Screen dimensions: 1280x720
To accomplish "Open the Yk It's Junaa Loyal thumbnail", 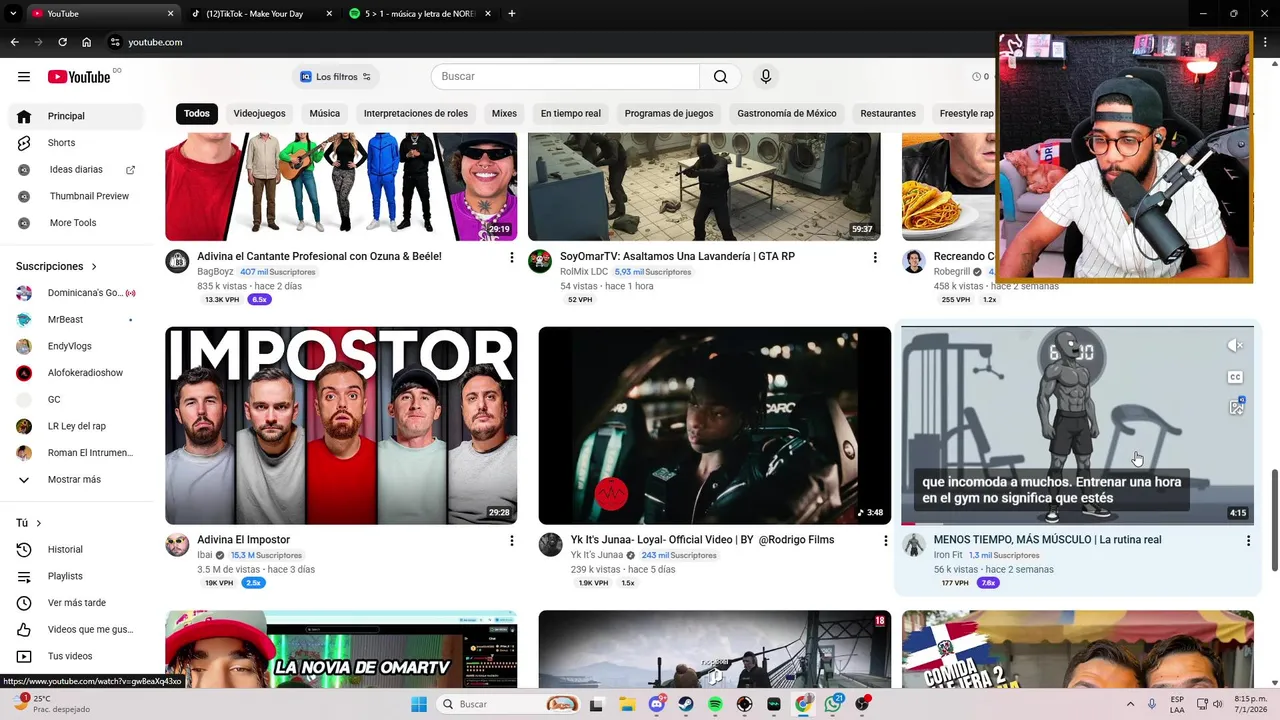I will coord(714,425).
